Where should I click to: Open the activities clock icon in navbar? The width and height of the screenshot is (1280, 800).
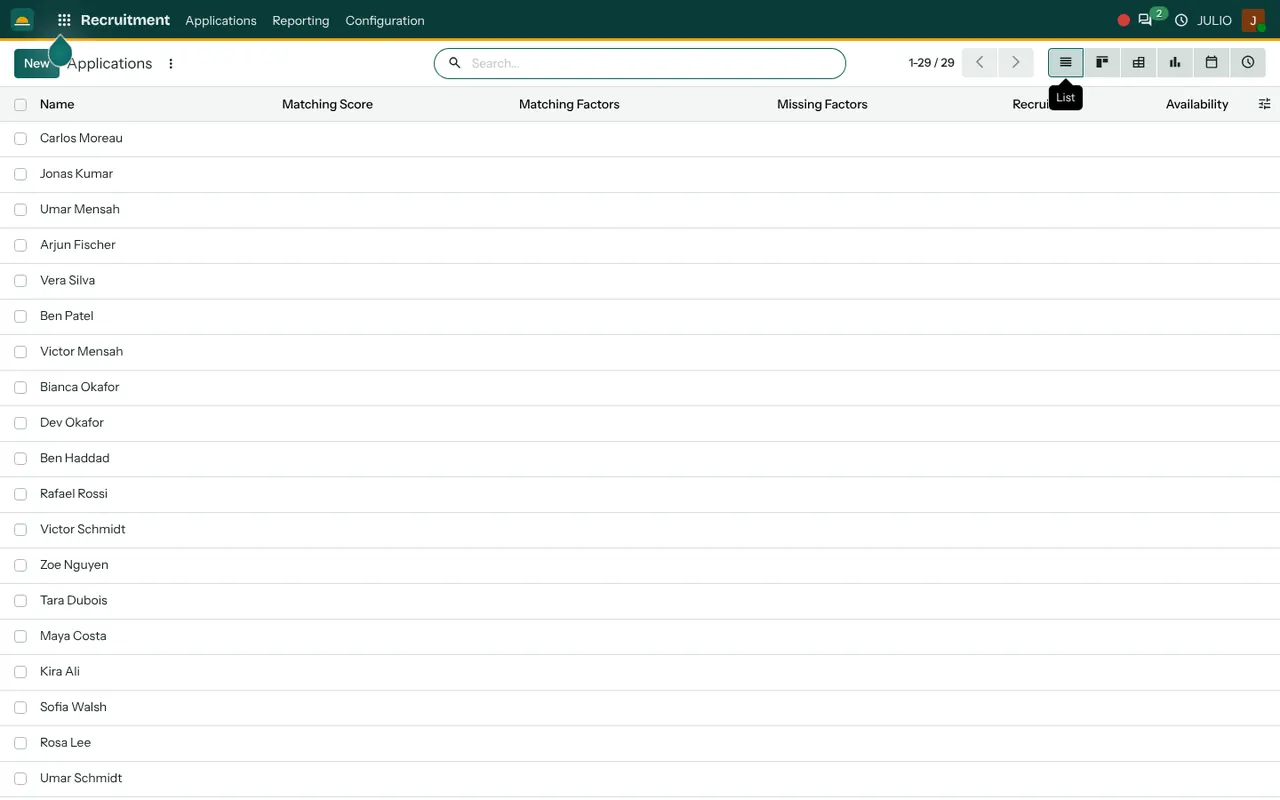(x=1181, y=20)
